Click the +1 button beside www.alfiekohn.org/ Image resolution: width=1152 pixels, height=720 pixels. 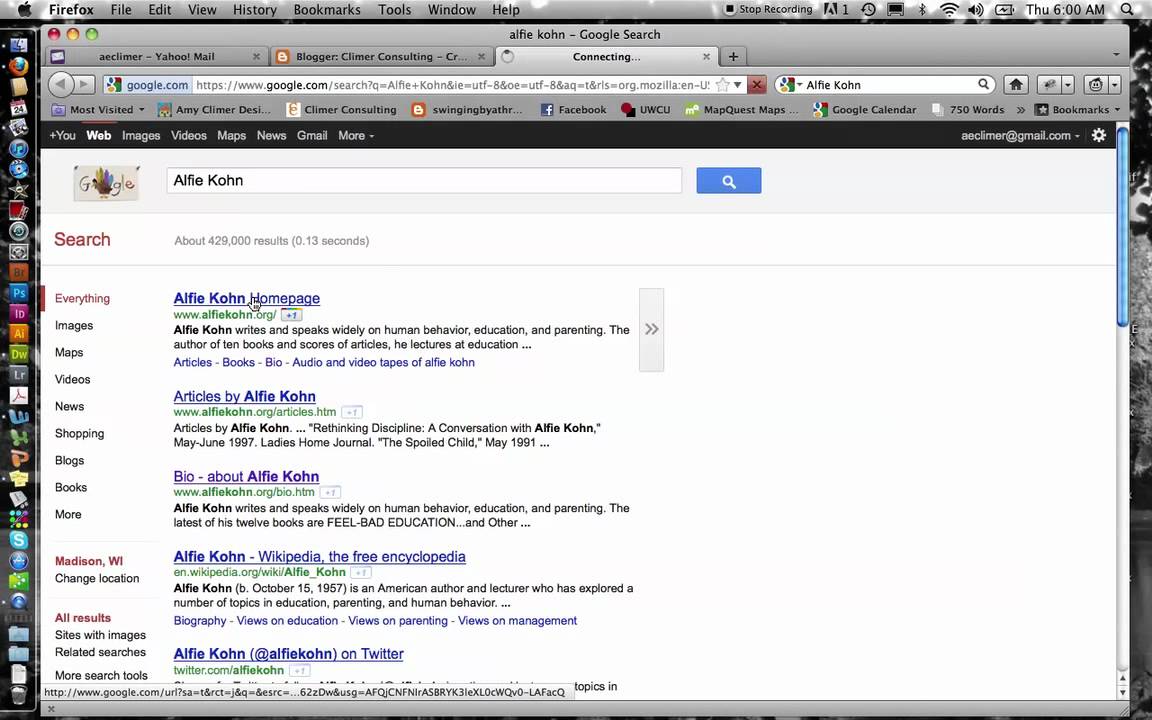[x=292, y=315]
